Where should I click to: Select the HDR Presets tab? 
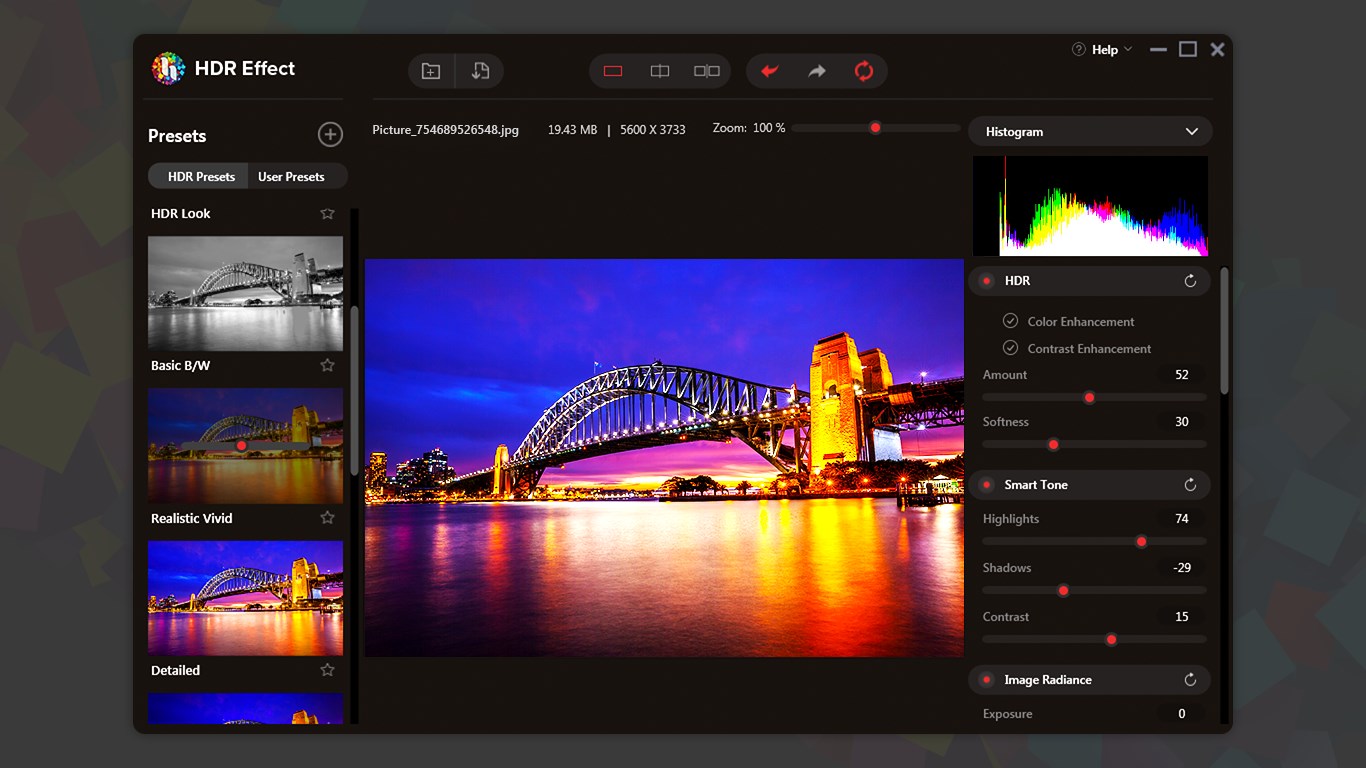tap(201, 177)
